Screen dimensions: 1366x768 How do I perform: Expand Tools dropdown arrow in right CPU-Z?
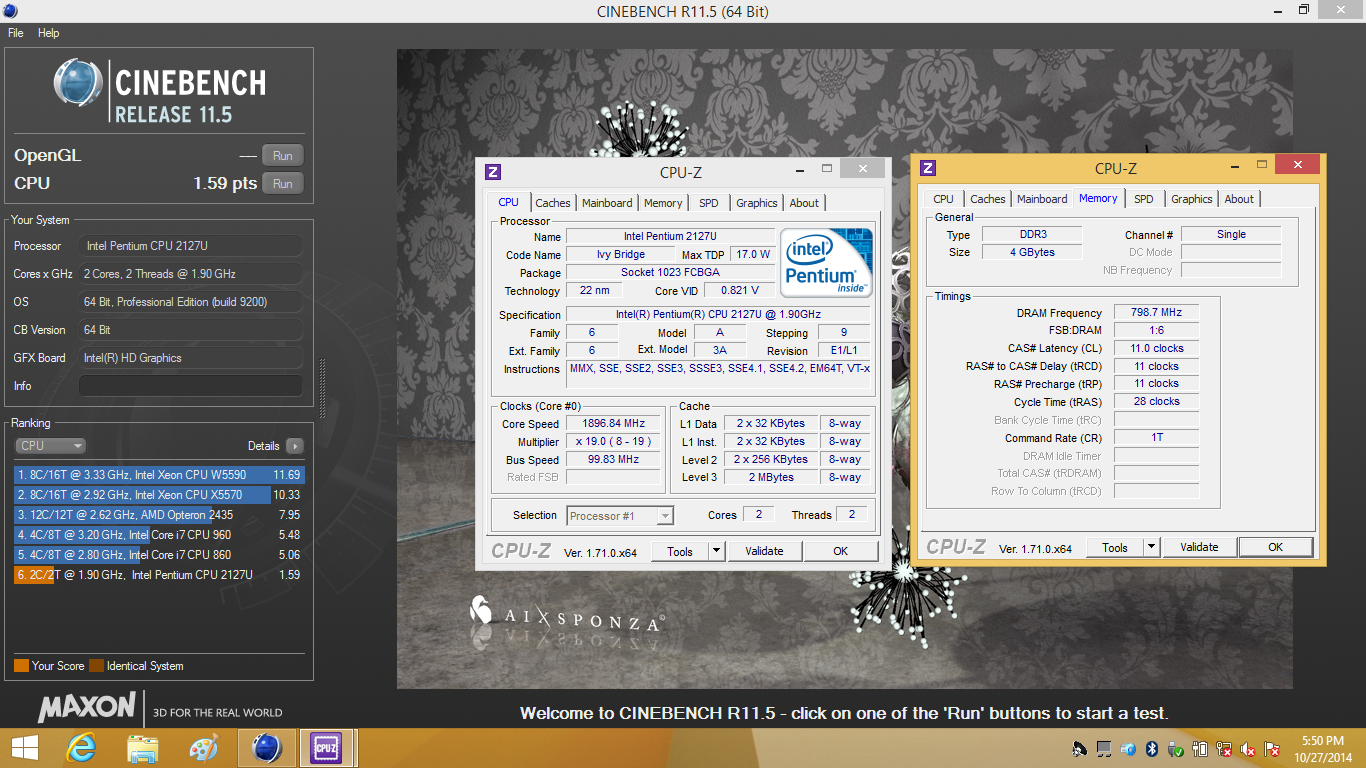(1152, 547)
